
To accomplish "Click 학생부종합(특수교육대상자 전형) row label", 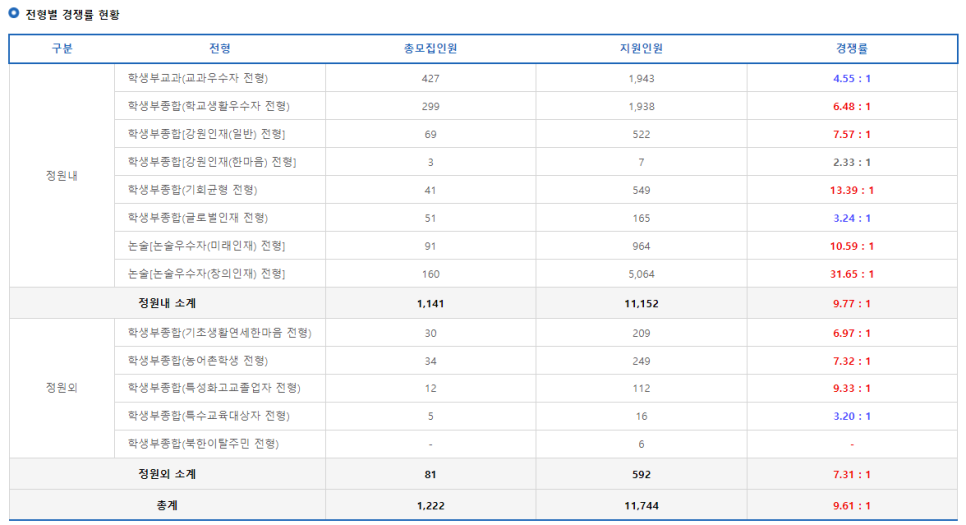I will coord(209,416).
